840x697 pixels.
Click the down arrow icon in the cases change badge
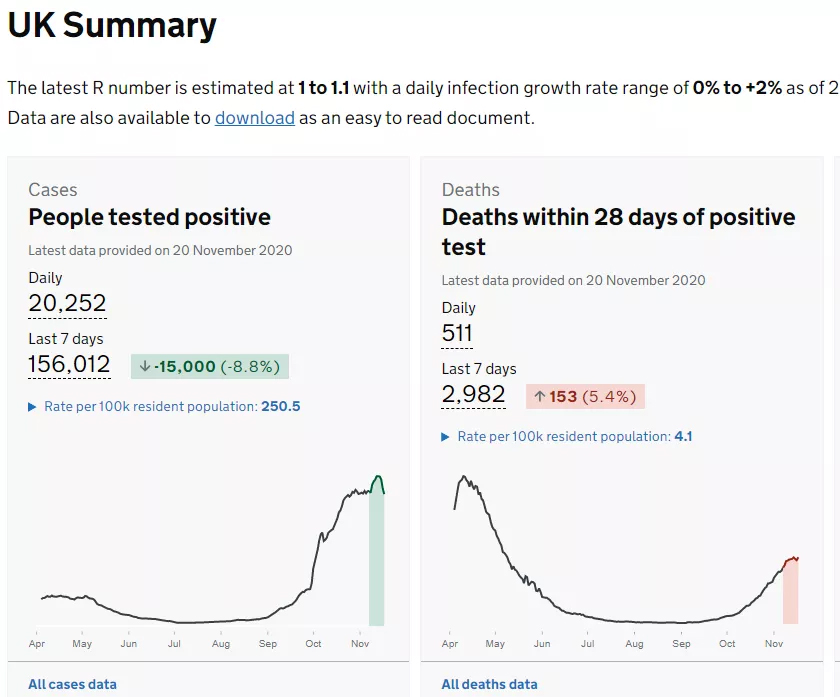click(x=145, y=366)
